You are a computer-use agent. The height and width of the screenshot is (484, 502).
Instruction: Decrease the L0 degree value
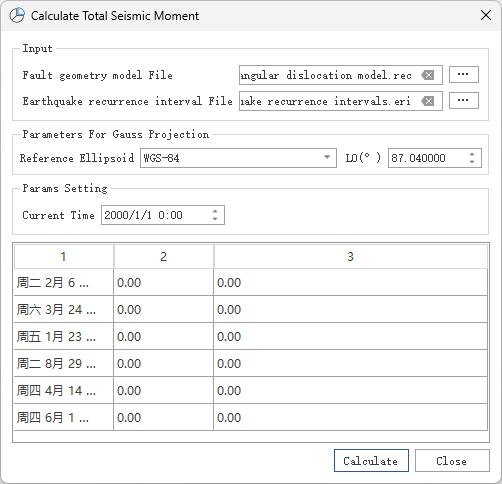tap(472, 161)
